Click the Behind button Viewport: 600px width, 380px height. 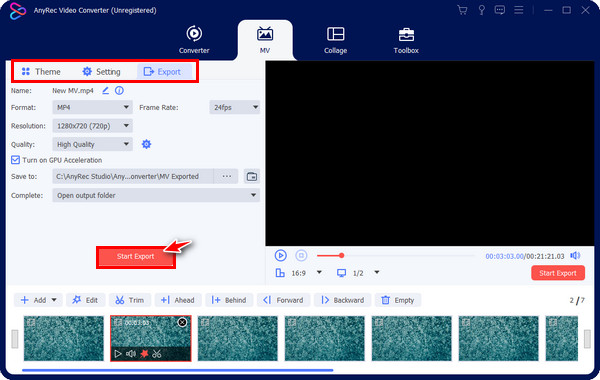click(229, 300)
